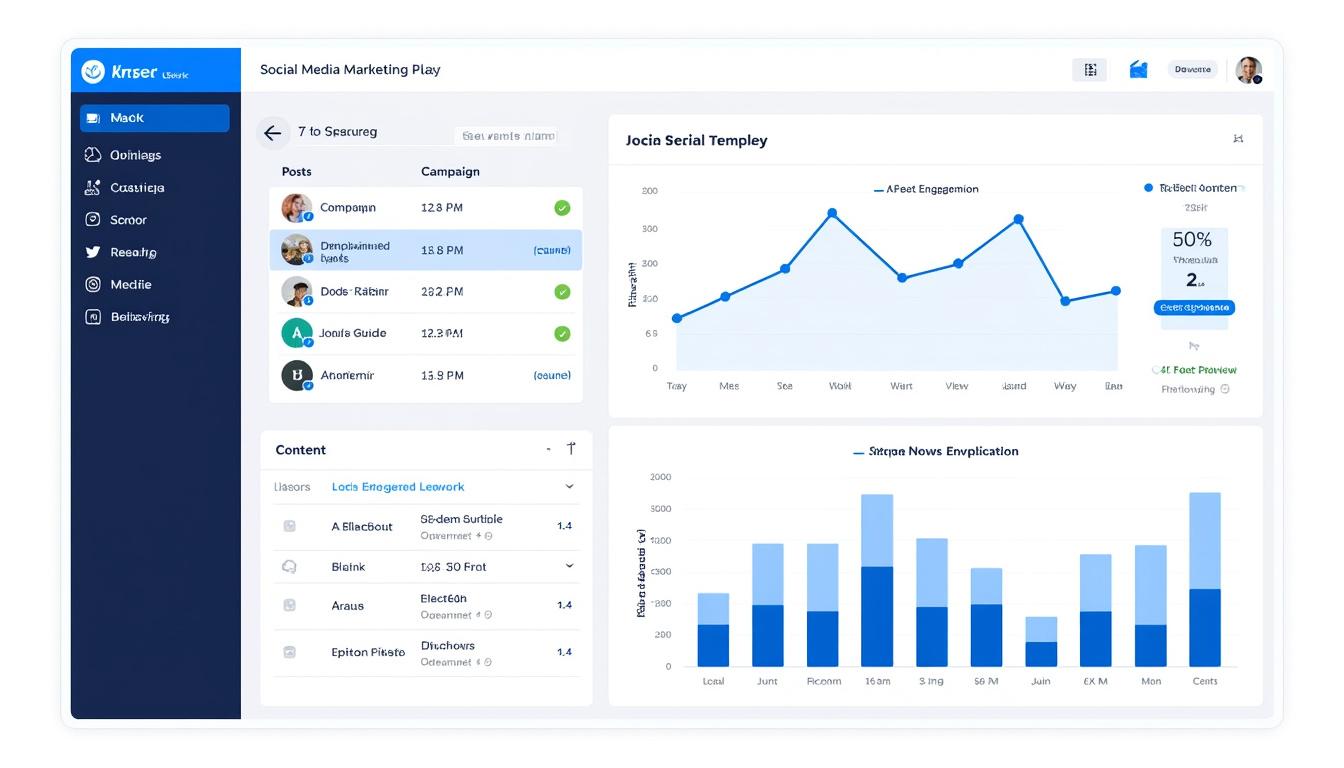Click the grid icon in the top bar

1090,69
